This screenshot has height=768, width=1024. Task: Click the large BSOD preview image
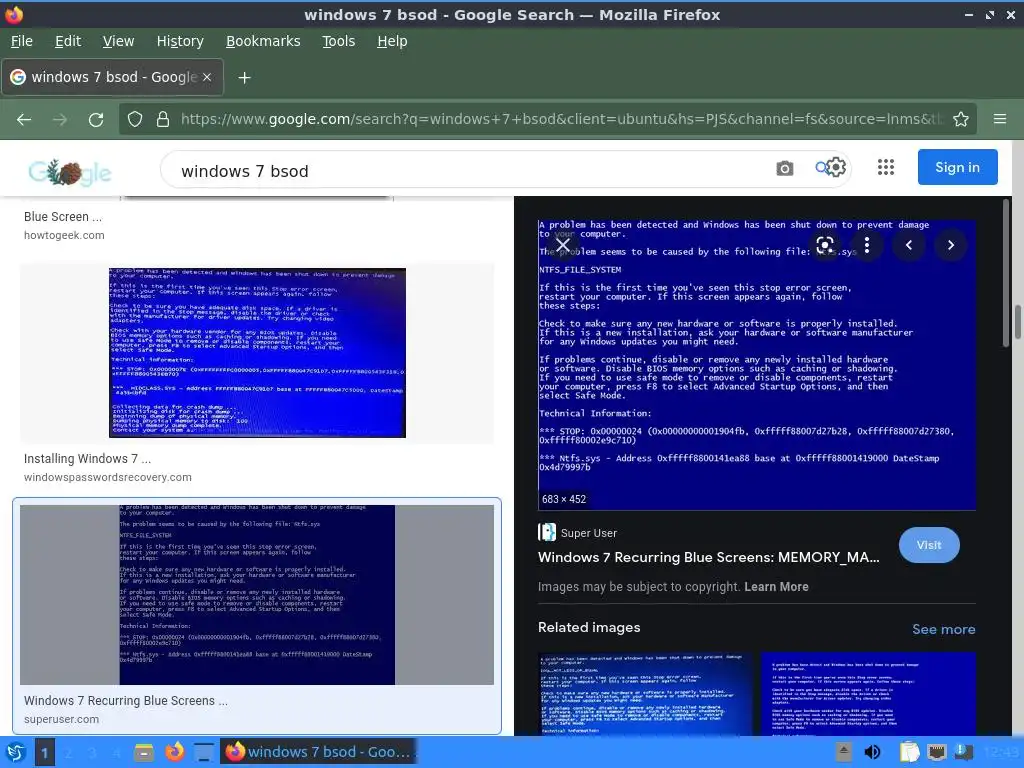pos(757,364)
